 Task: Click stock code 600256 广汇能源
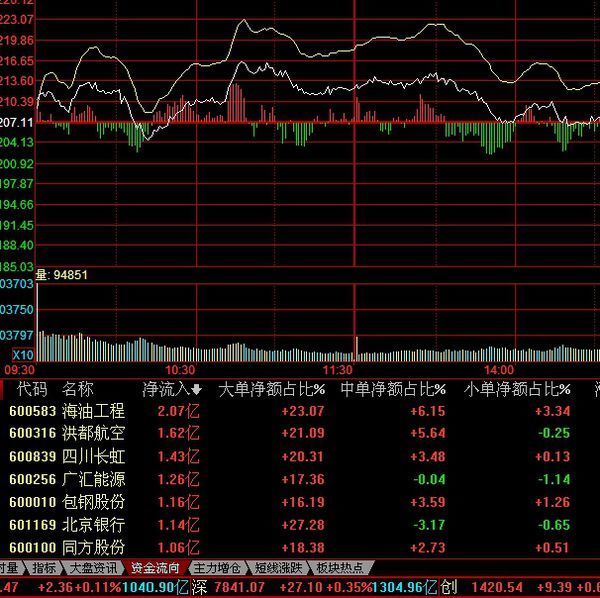click(32, 479)
